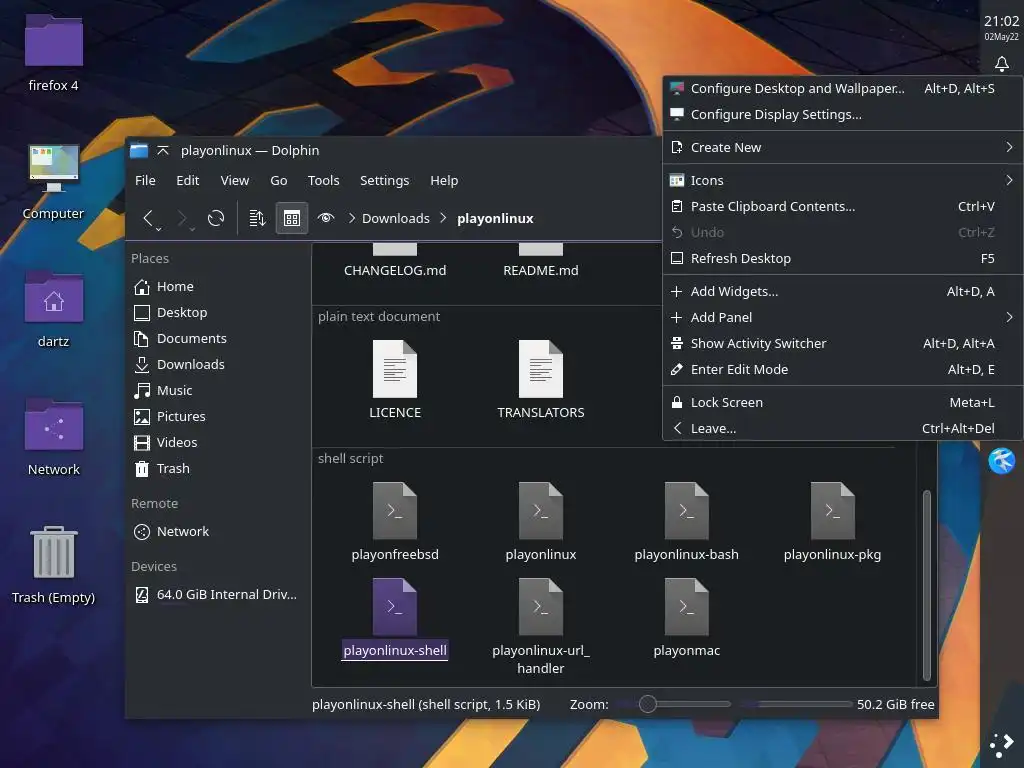Open Pictures in Places sidebar

click(218, 417)
